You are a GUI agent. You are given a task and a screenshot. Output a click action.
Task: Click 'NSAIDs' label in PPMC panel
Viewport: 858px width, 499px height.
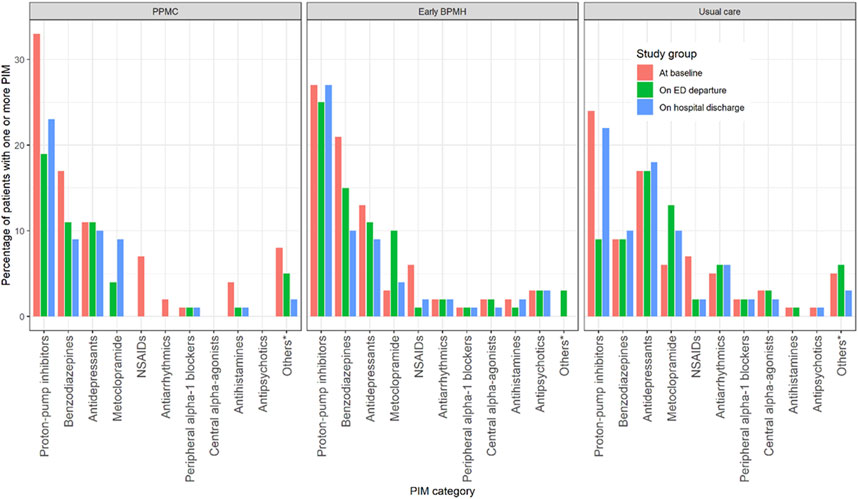pos(141,356)
